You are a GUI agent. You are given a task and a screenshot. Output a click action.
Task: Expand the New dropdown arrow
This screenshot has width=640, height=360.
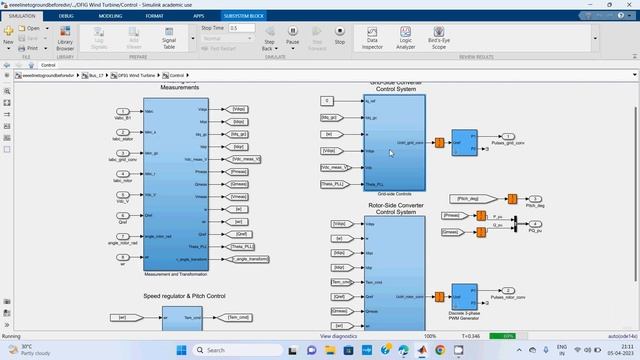[x=8, y=49]
